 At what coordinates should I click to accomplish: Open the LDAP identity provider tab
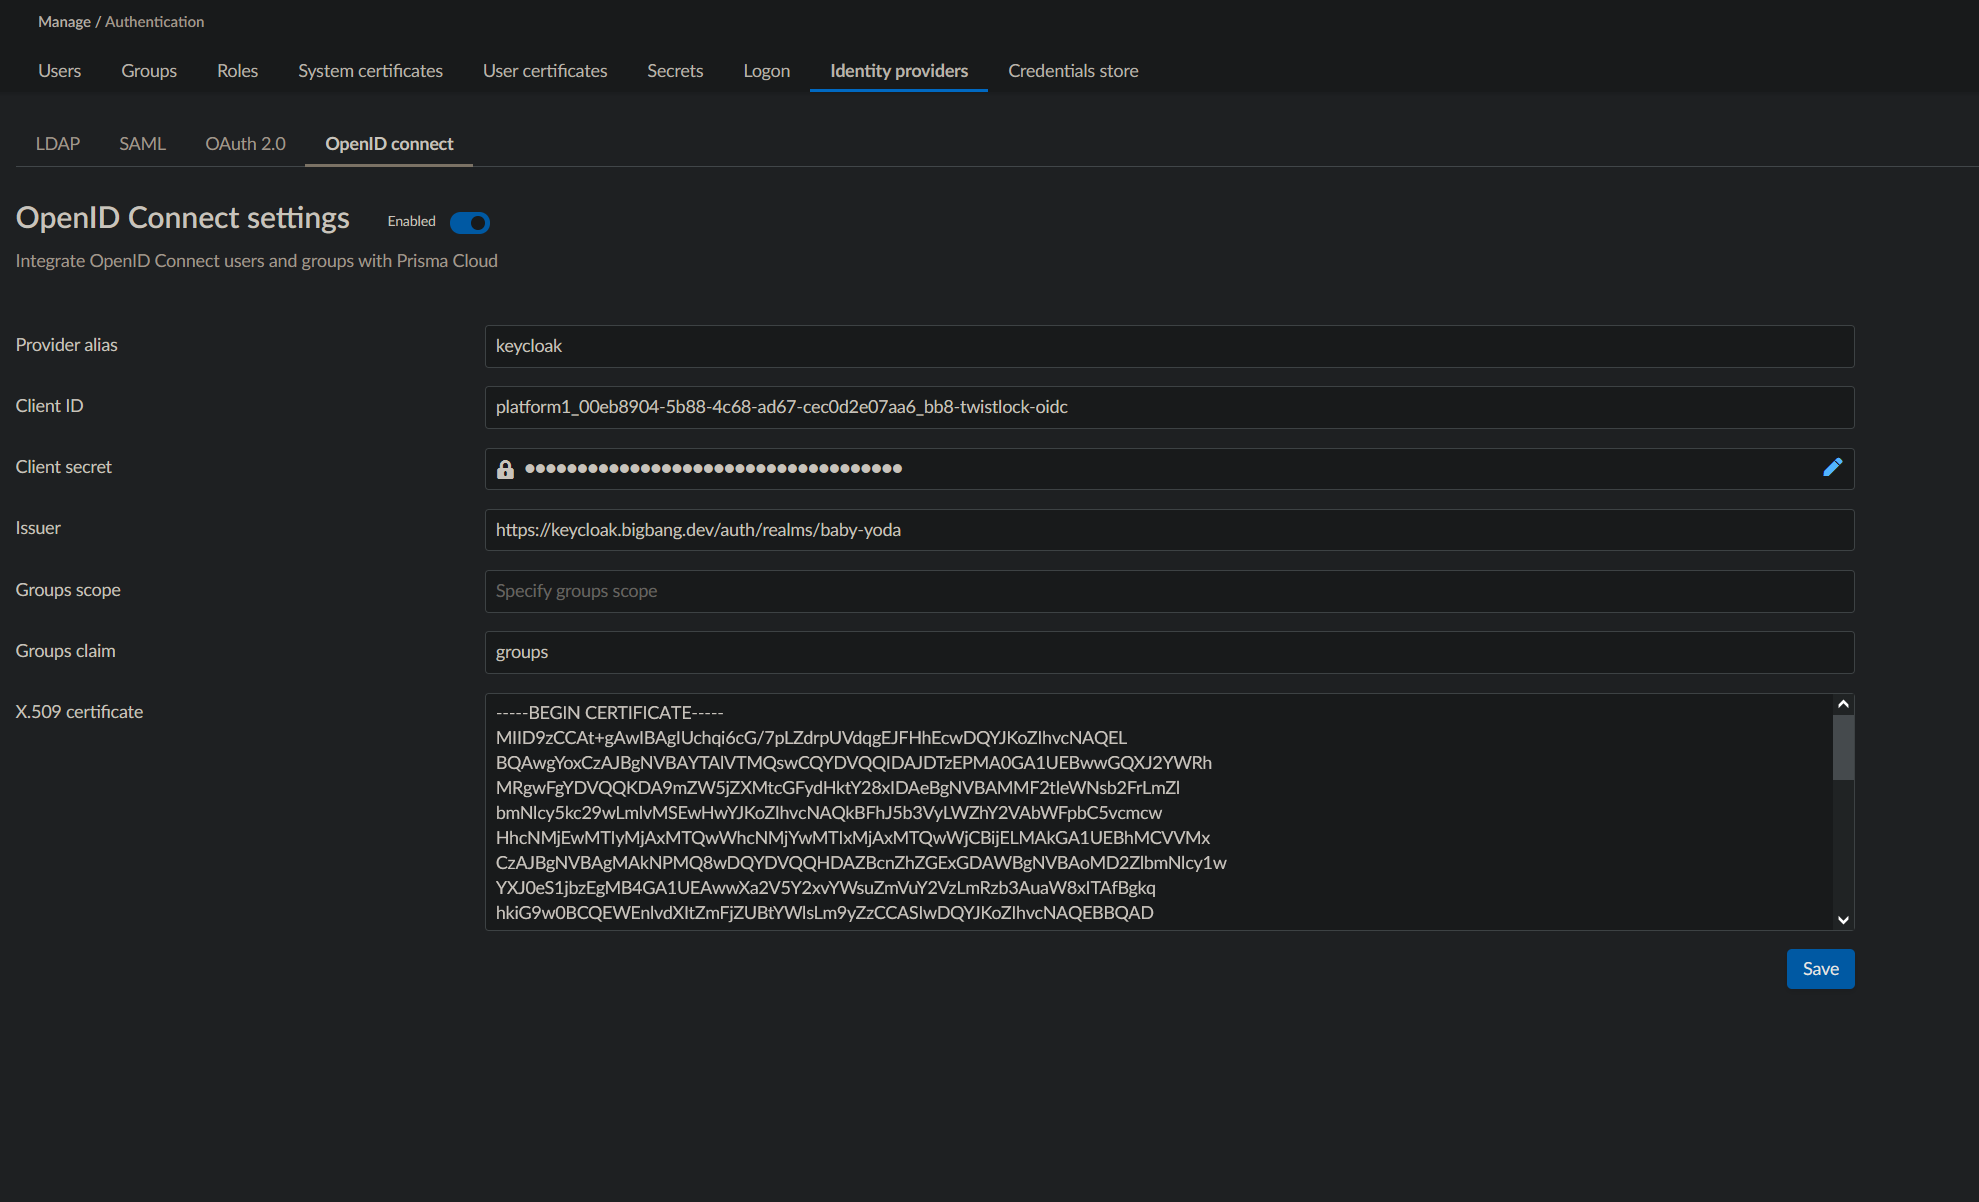tap(57, 143)
